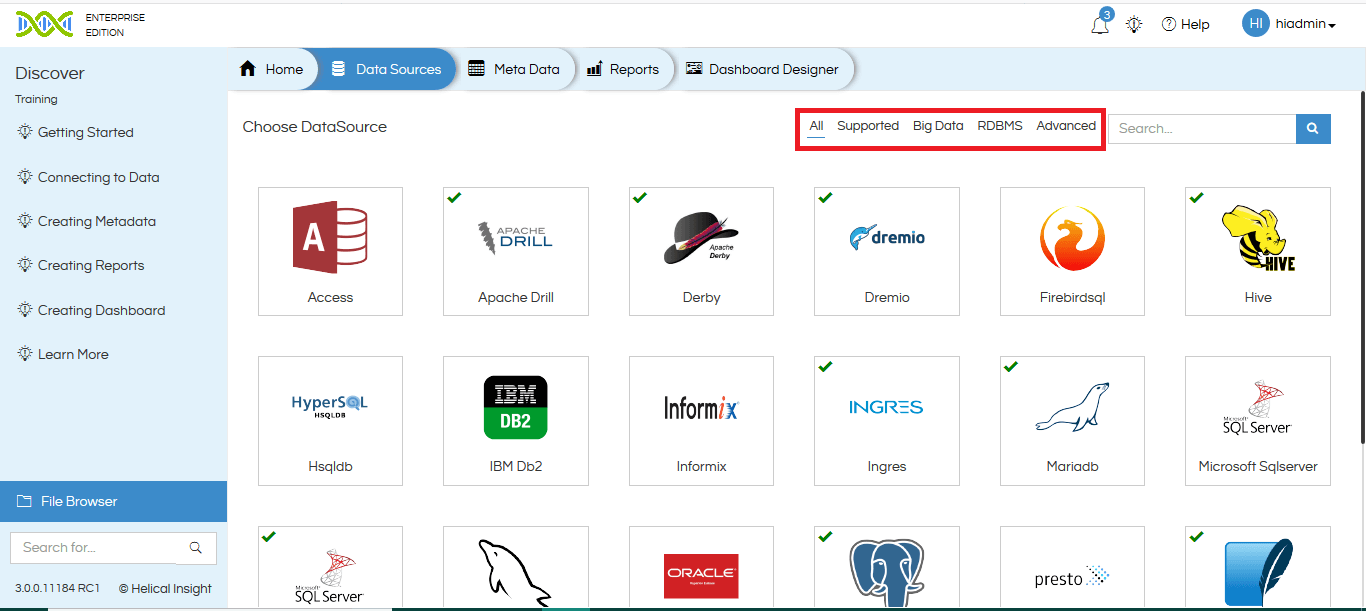Viewport: 1366px width, 614px height.
Task: Switch to the Data Sources tab
Action: click(x=386, y=69)
